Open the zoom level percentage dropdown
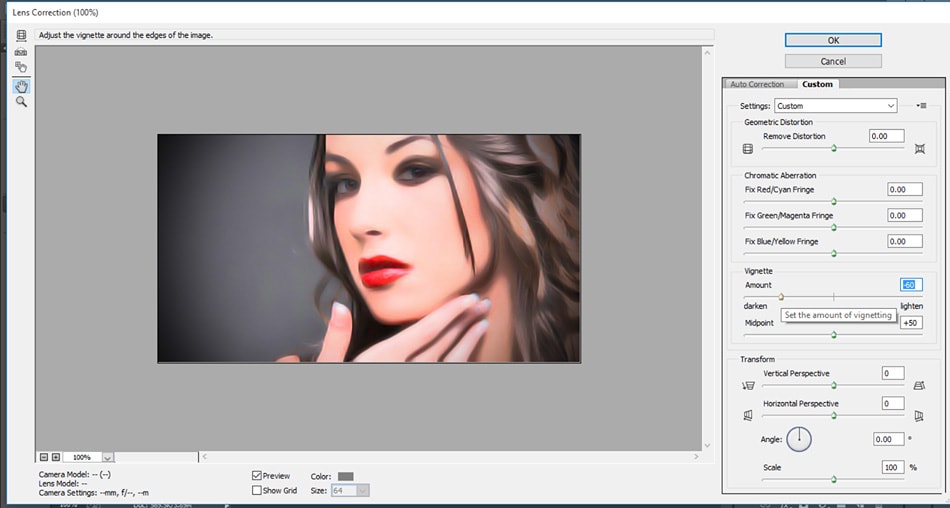The width and height of the screenshot is (950, 508). coord(107,457)
